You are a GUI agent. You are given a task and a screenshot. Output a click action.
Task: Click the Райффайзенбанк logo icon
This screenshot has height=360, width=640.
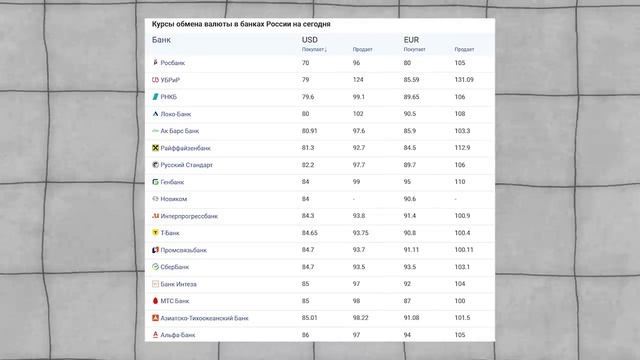[x=155, y=148]
